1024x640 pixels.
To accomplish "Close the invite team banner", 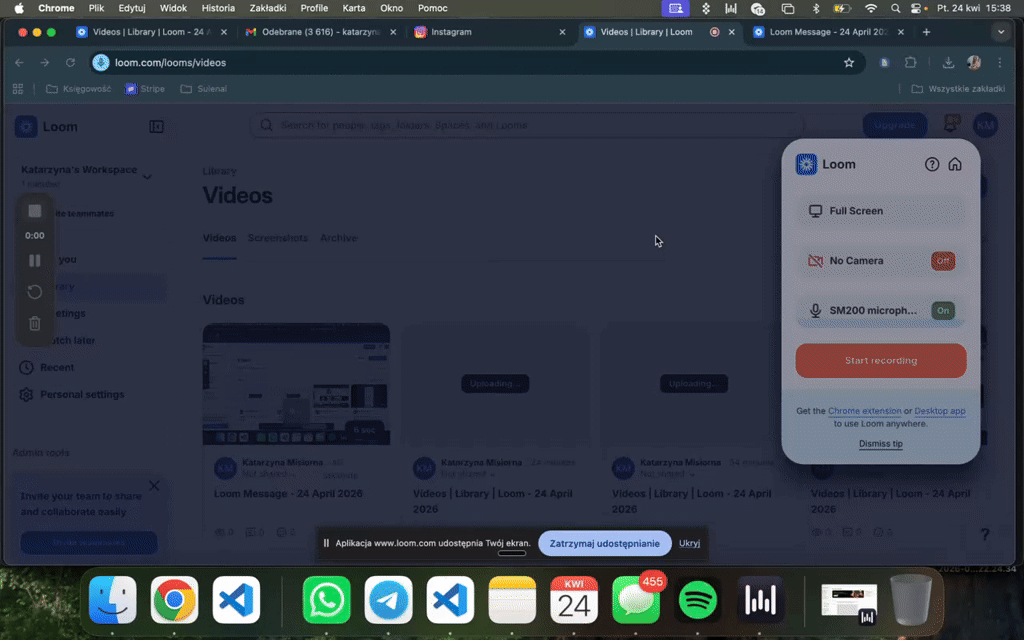I will click(154, 486).
